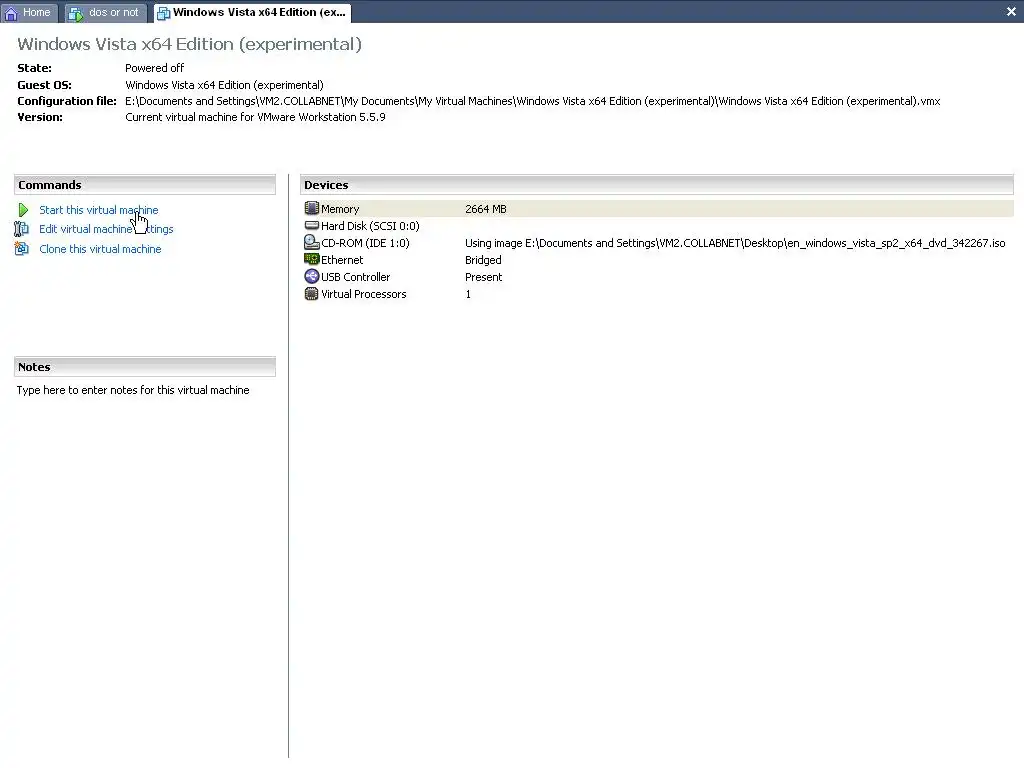This screenshot has width=1024, height=768.
Task: Select the Virtual Processors row
Action: 658,294
